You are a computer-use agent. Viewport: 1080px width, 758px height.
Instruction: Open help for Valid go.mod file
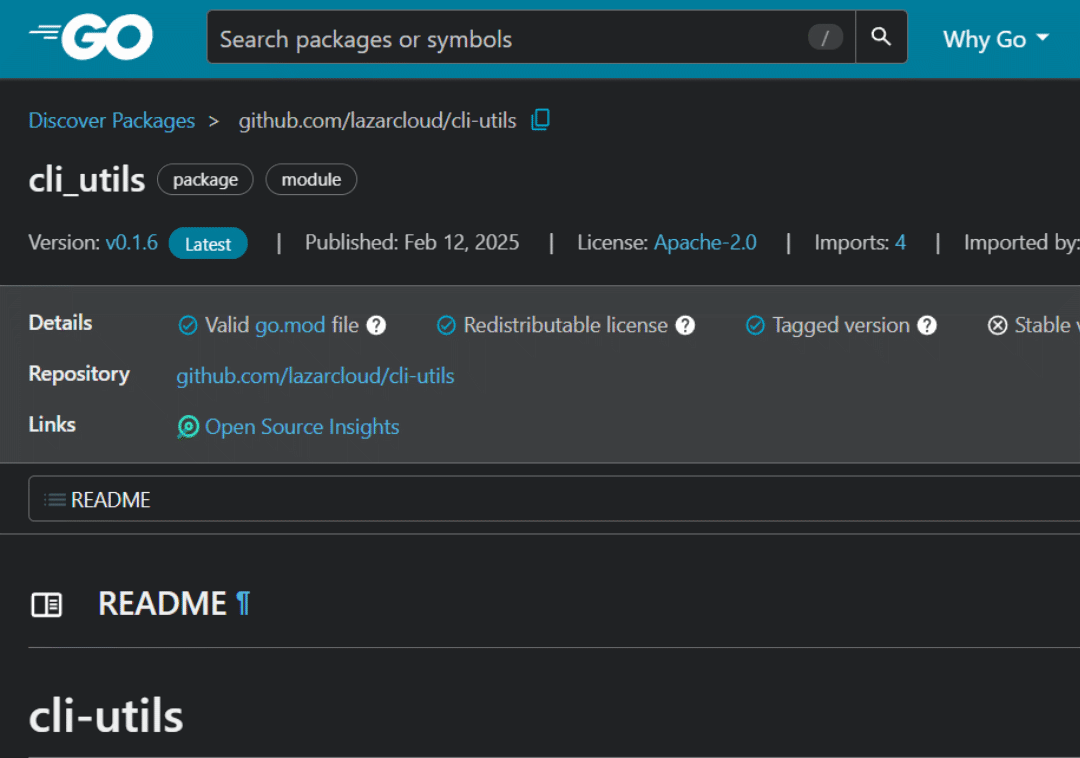click(x=376, y=326)
